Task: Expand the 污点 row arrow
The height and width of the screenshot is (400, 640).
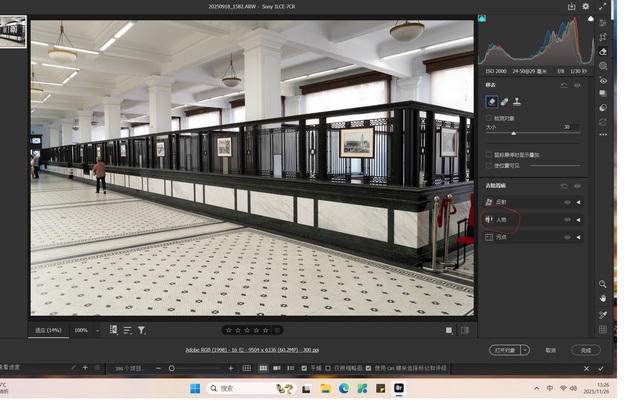Action: point(578,237)
